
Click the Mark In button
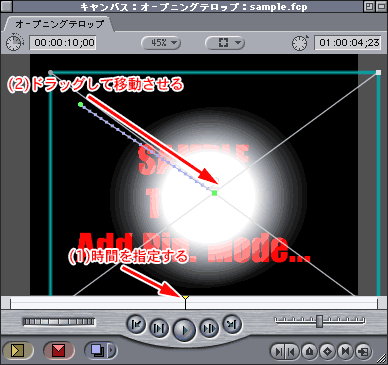pyautogui.click(x=279, y=351)
